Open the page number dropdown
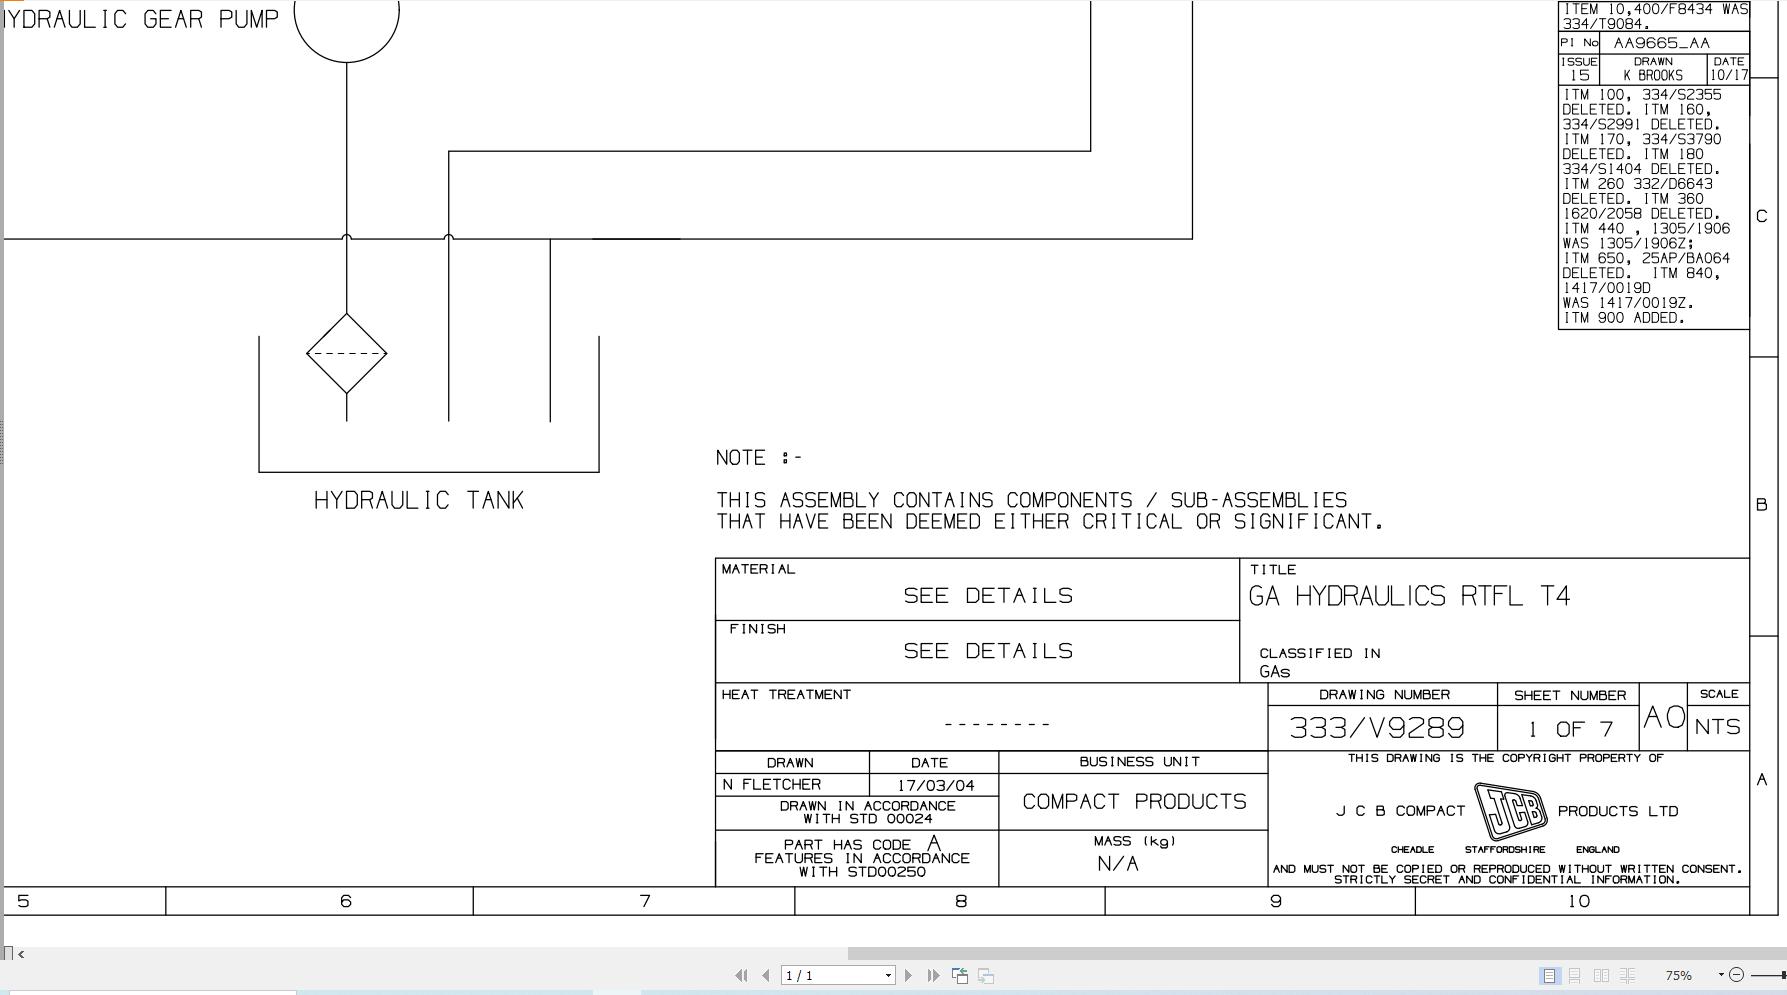Image resolution: width=1787 pixels, height=995 pixels. 888,974
